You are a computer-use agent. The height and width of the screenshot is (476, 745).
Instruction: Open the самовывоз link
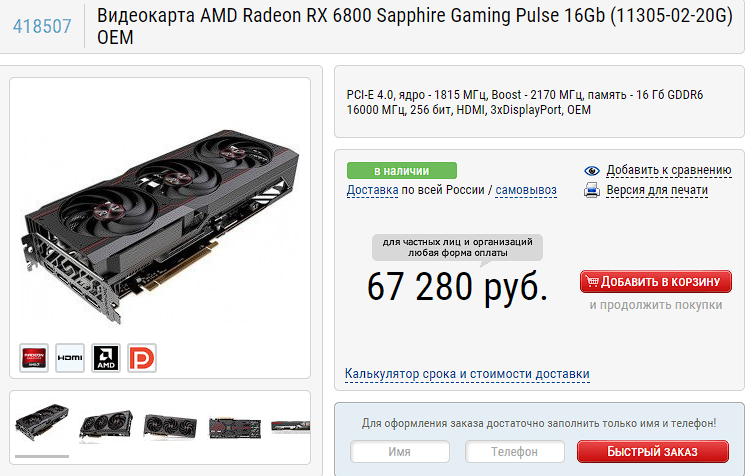click(526, 190)
